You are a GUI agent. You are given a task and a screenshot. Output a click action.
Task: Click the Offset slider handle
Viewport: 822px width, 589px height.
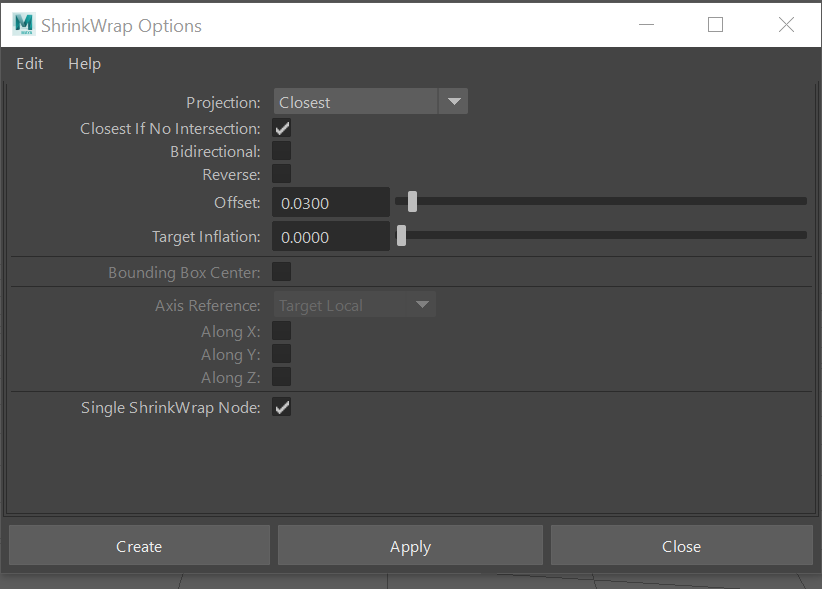pos(412,202)
